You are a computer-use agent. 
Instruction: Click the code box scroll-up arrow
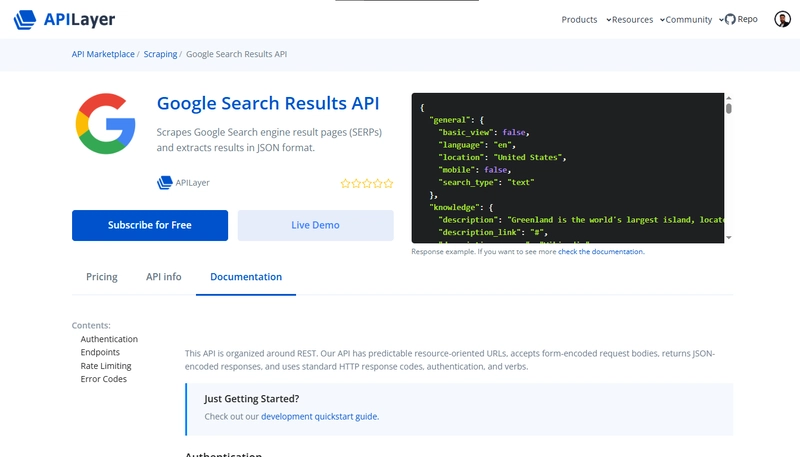tap(729, 98)
